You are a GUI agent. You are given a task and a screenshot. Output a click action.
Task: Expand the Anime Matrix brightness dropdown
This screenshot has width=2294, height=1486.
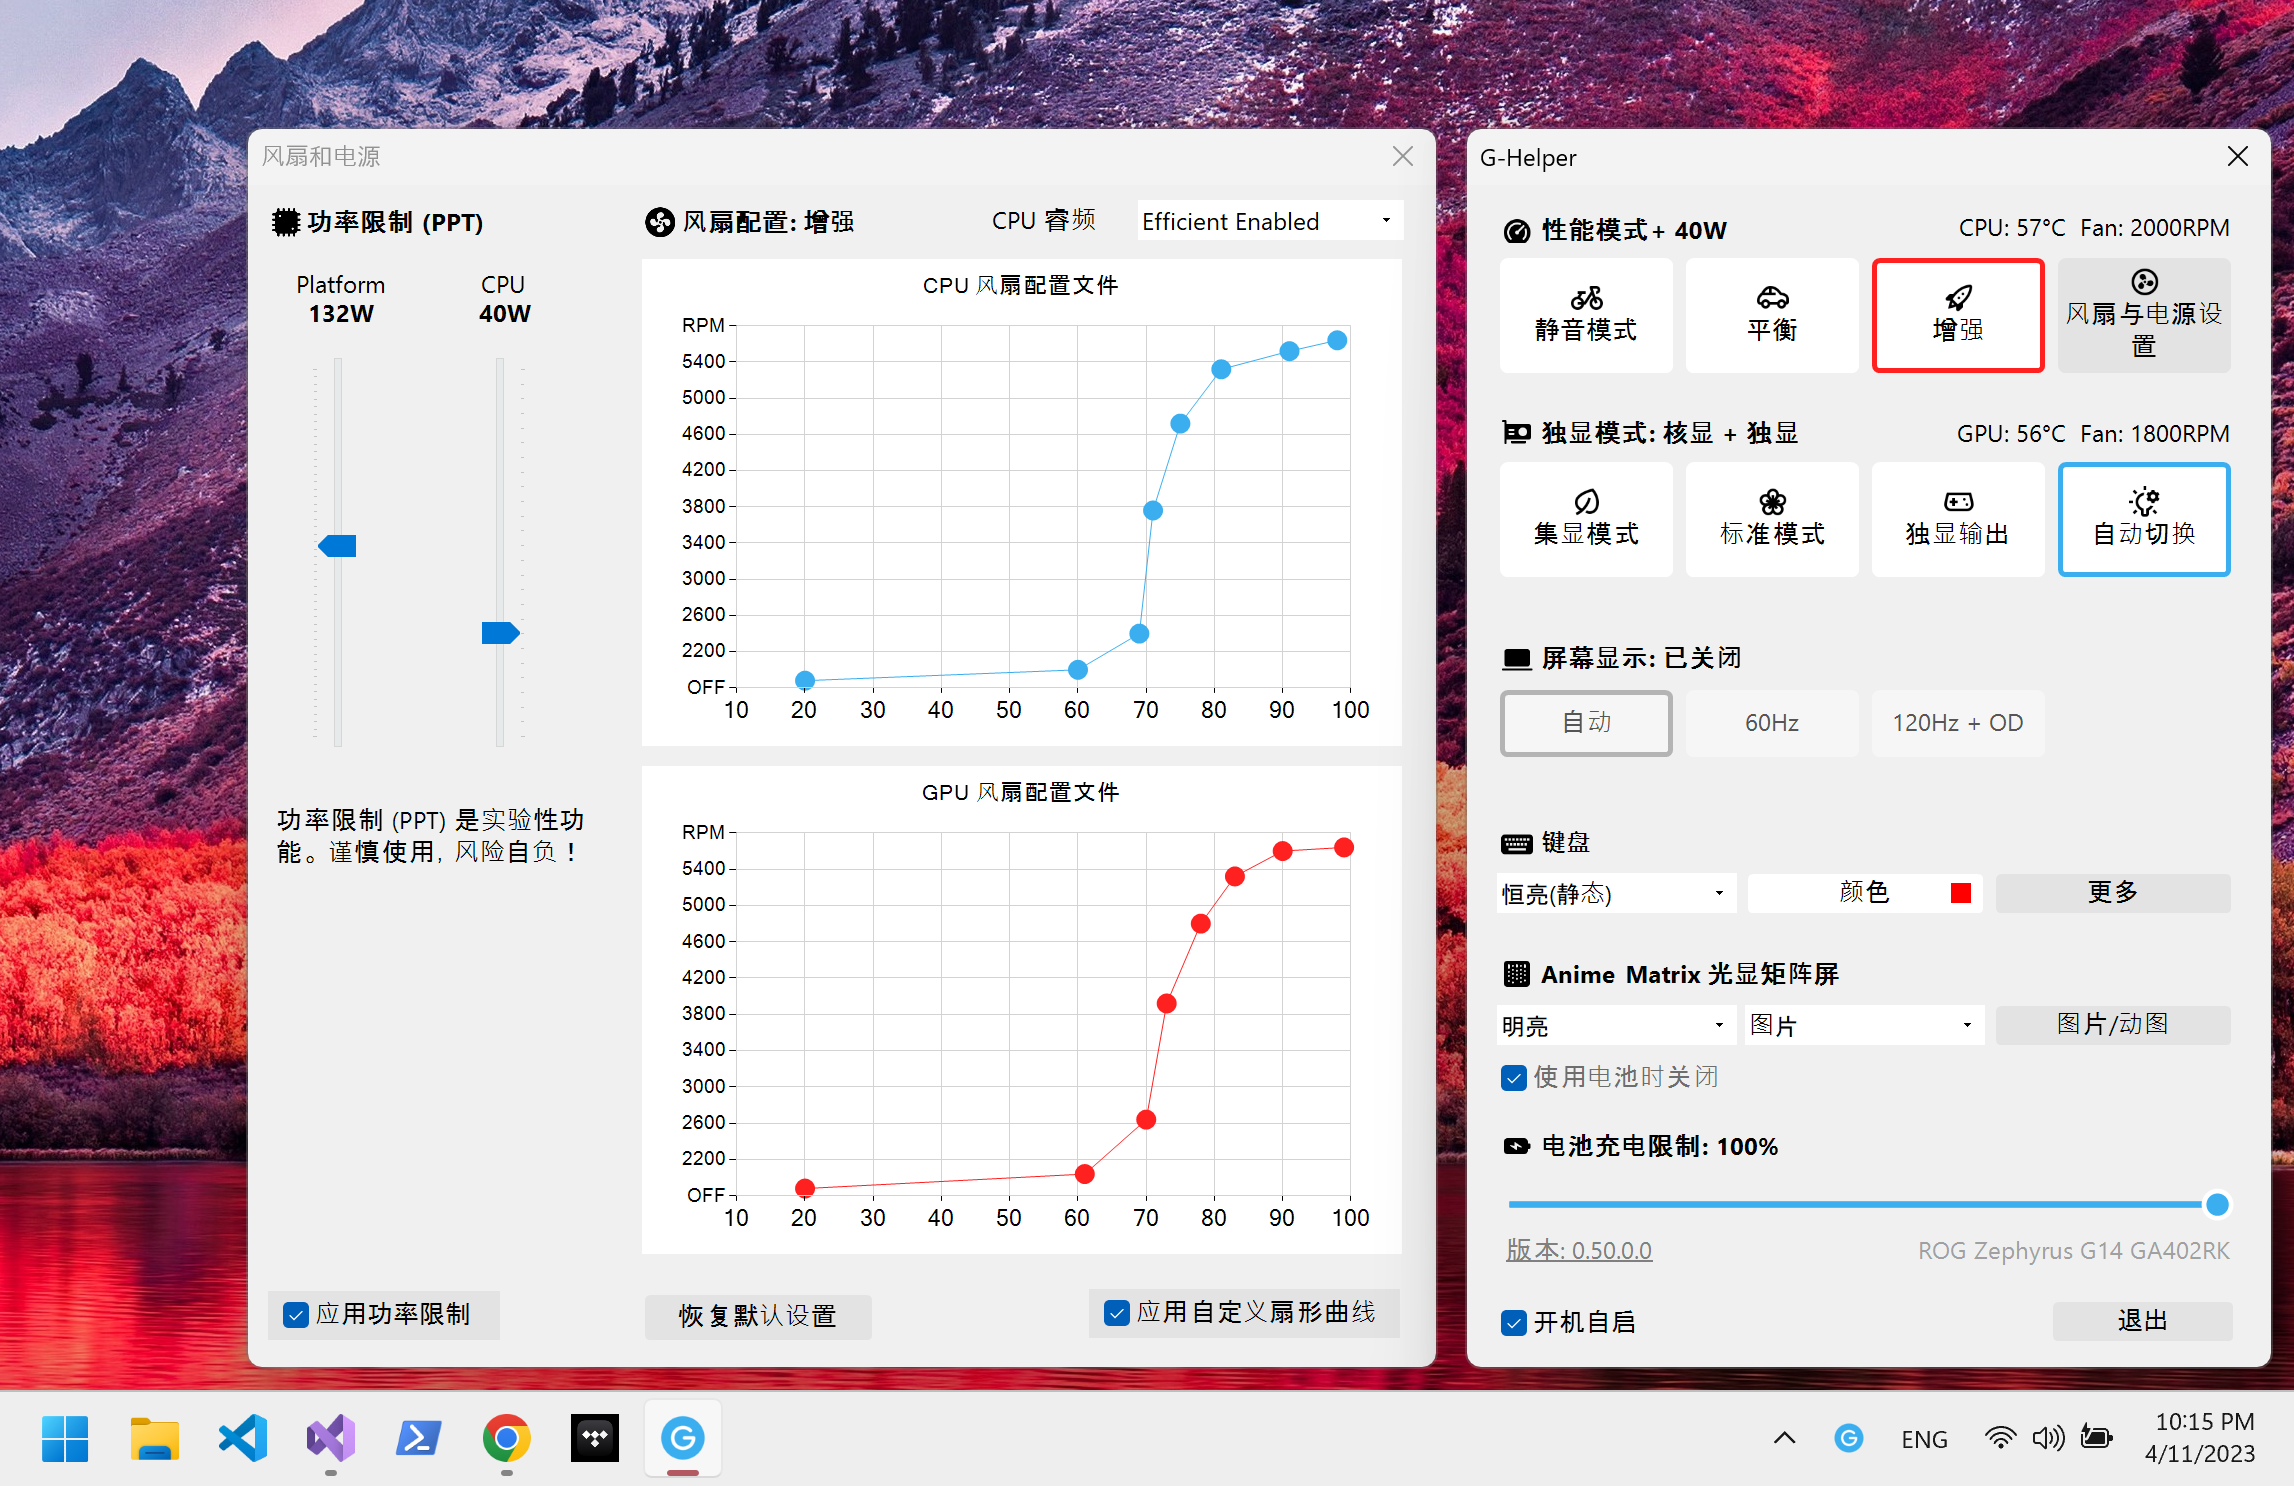tap(1614, 1025)
